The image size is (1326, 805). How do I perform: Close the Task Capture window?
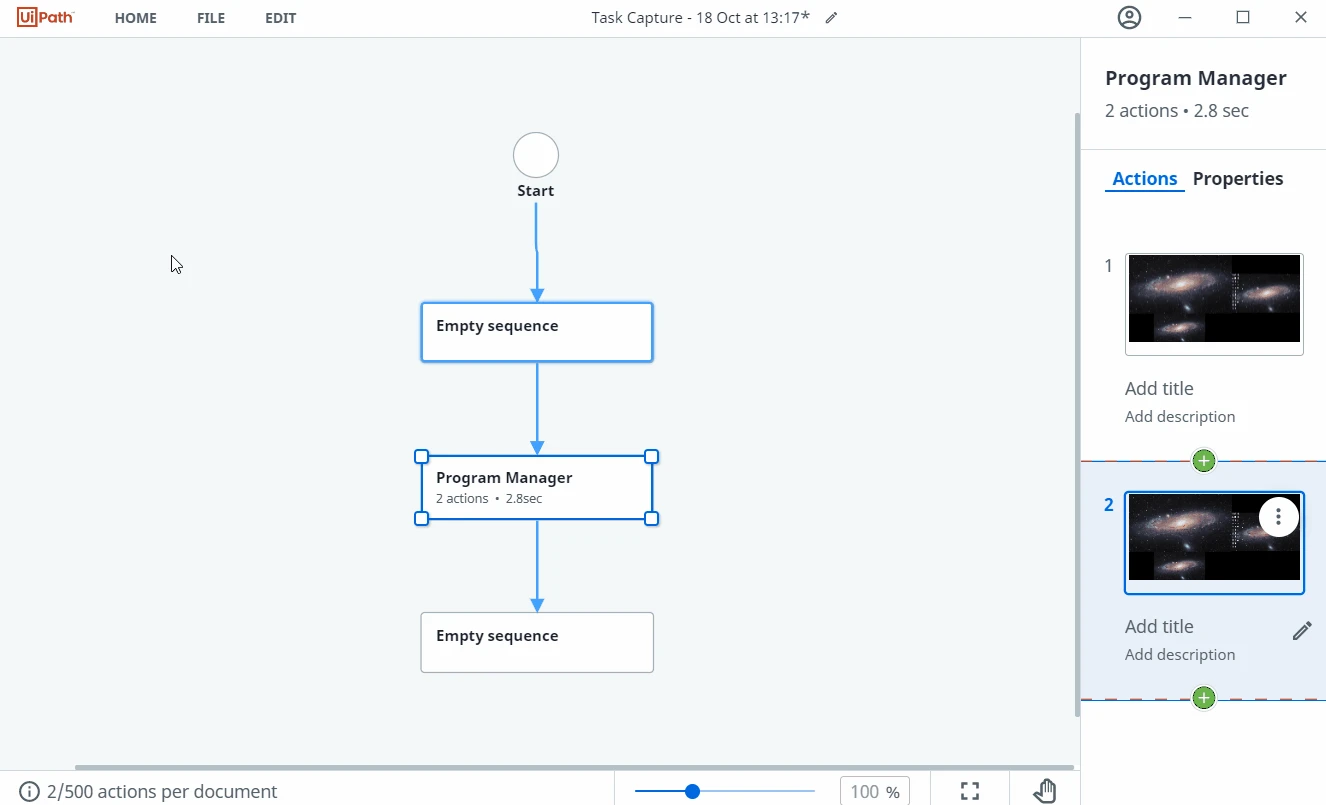coord(1301,17)
